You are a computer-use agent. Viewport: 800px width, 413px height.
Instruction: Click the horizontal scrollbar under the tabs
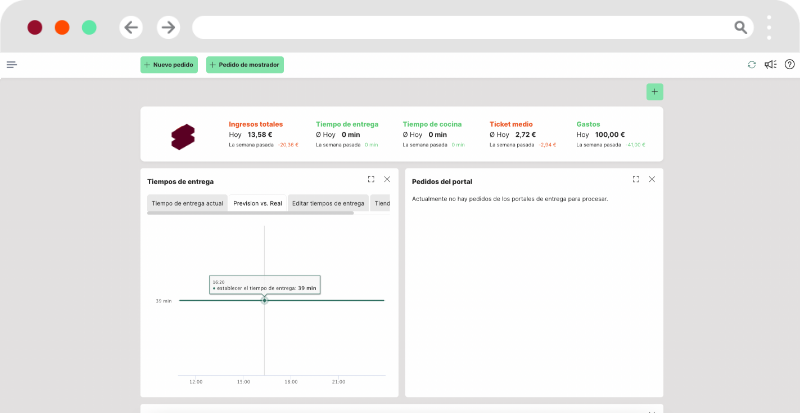(x=250, y=213)
